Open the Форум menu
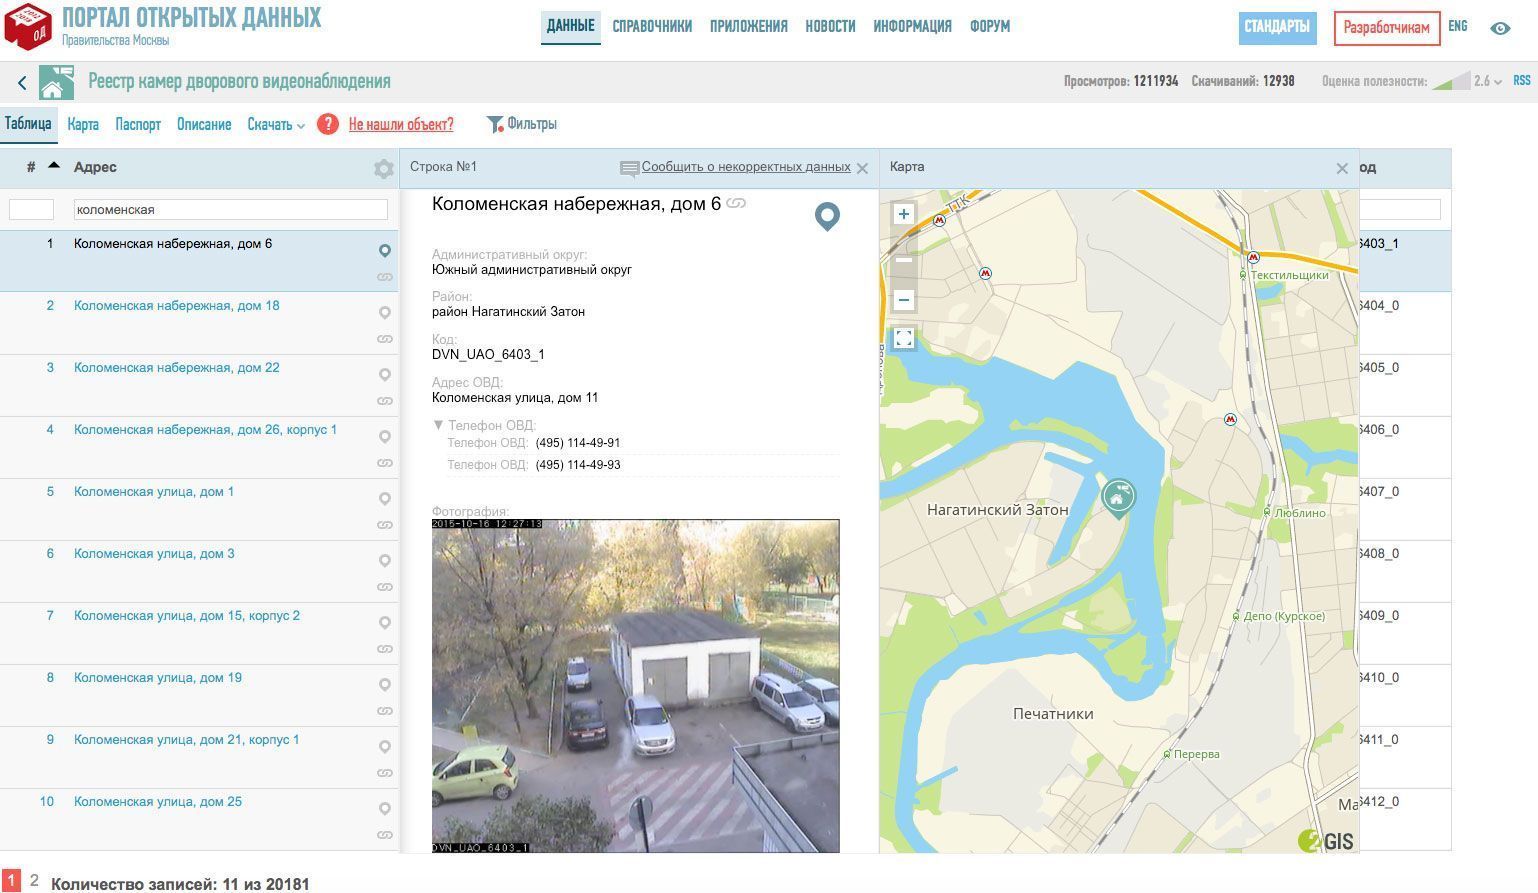The image size is (1538, 893). pos(990,27)
